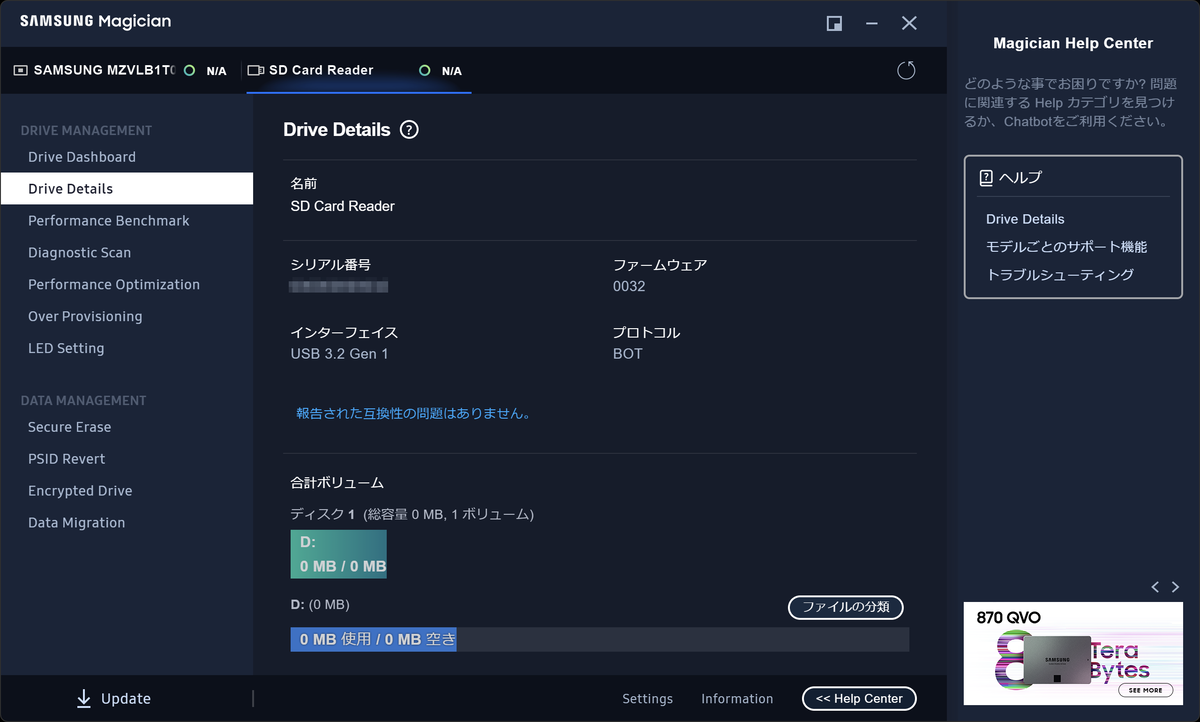Show the previous promotional banner
Image resolution: width=1200 pixels, height=722 pixels.
[x=1155, y=587]
